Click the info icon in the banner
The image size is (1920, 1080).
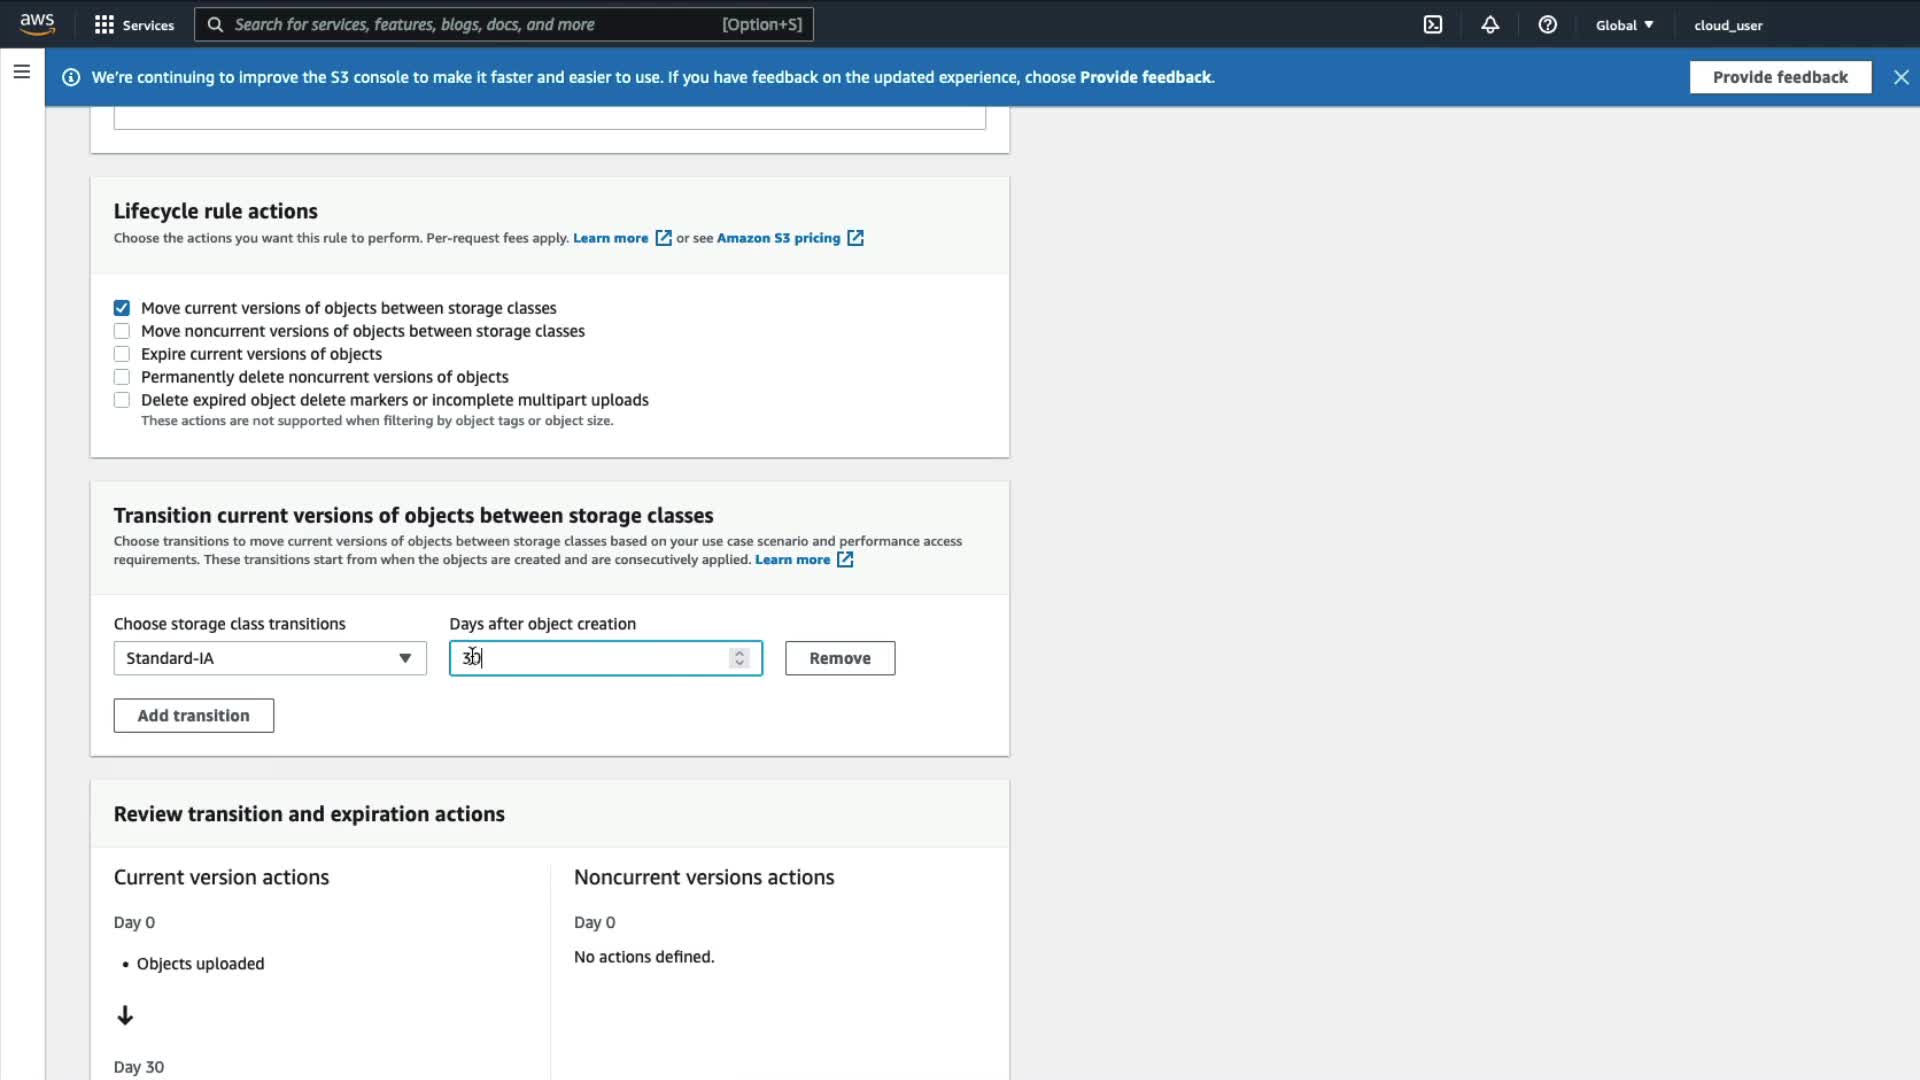tap(71, 77)
